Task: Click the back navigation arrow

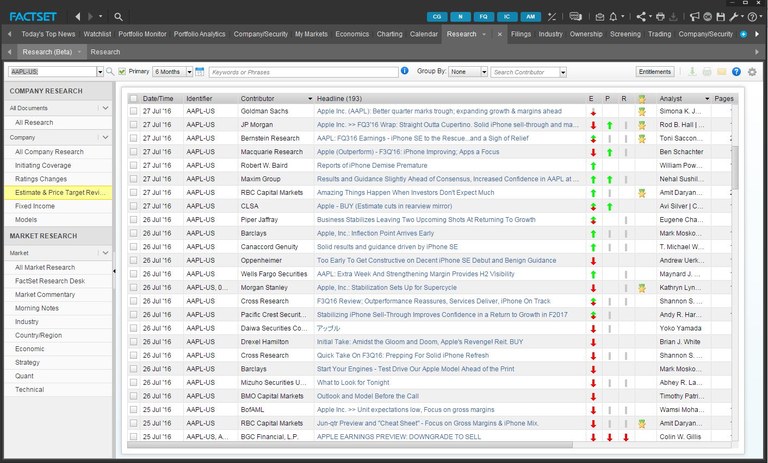Action: click(77, 17)
